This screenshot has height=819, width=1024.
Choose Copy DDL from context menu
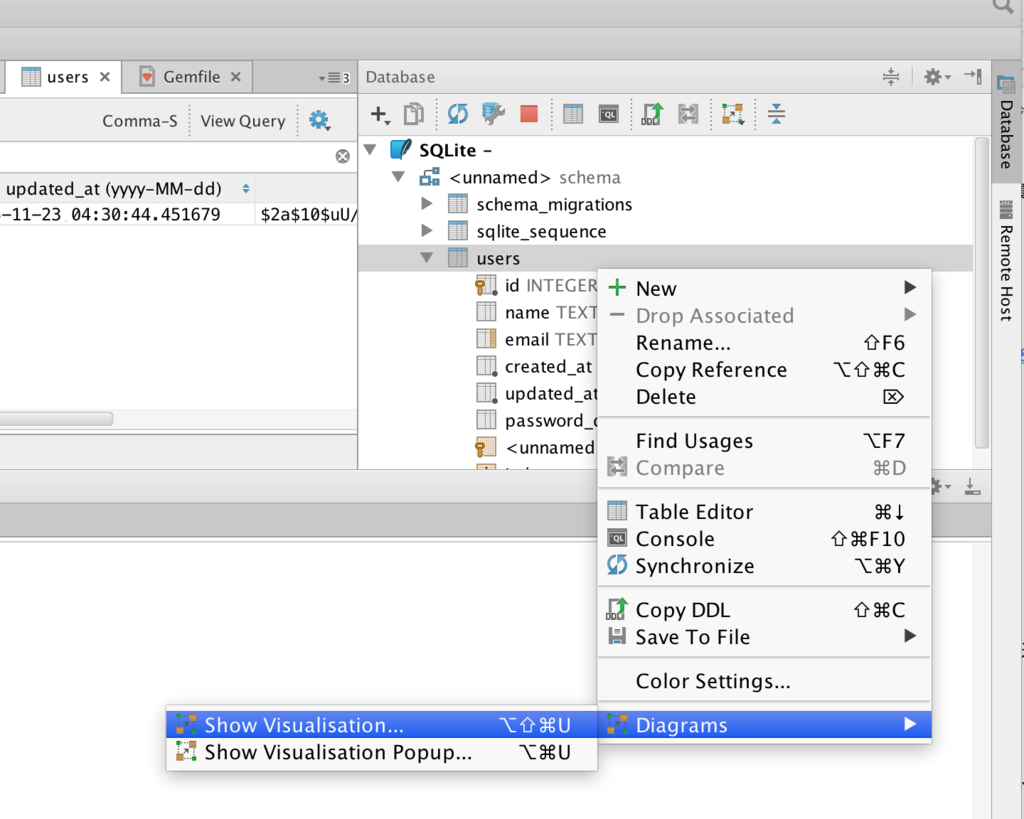[x=764, y=610]
